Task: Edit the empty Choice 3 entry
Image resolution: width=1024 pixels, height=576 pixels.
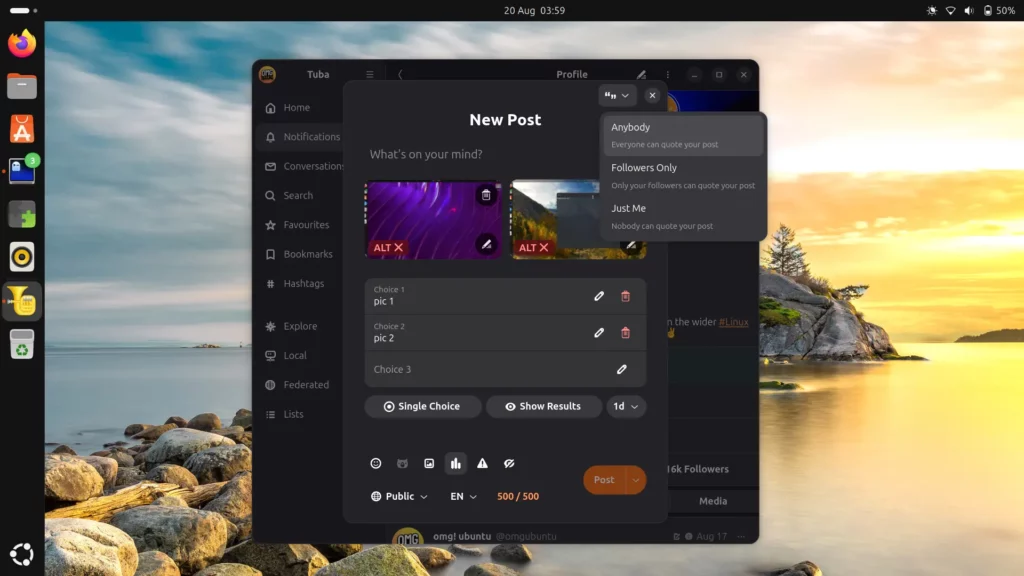Action: click(x=622, y=369)
